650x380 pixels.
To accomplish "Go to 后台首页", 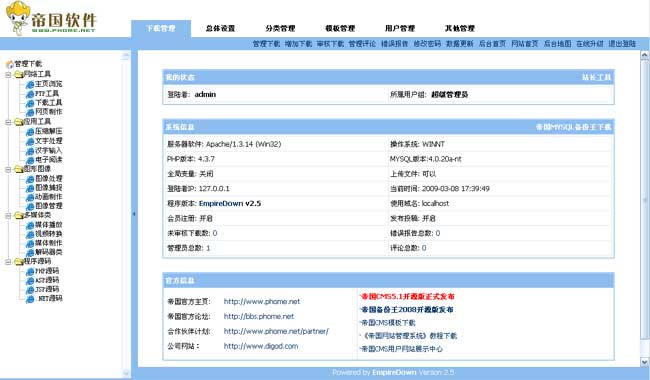I will pos(492,44).
